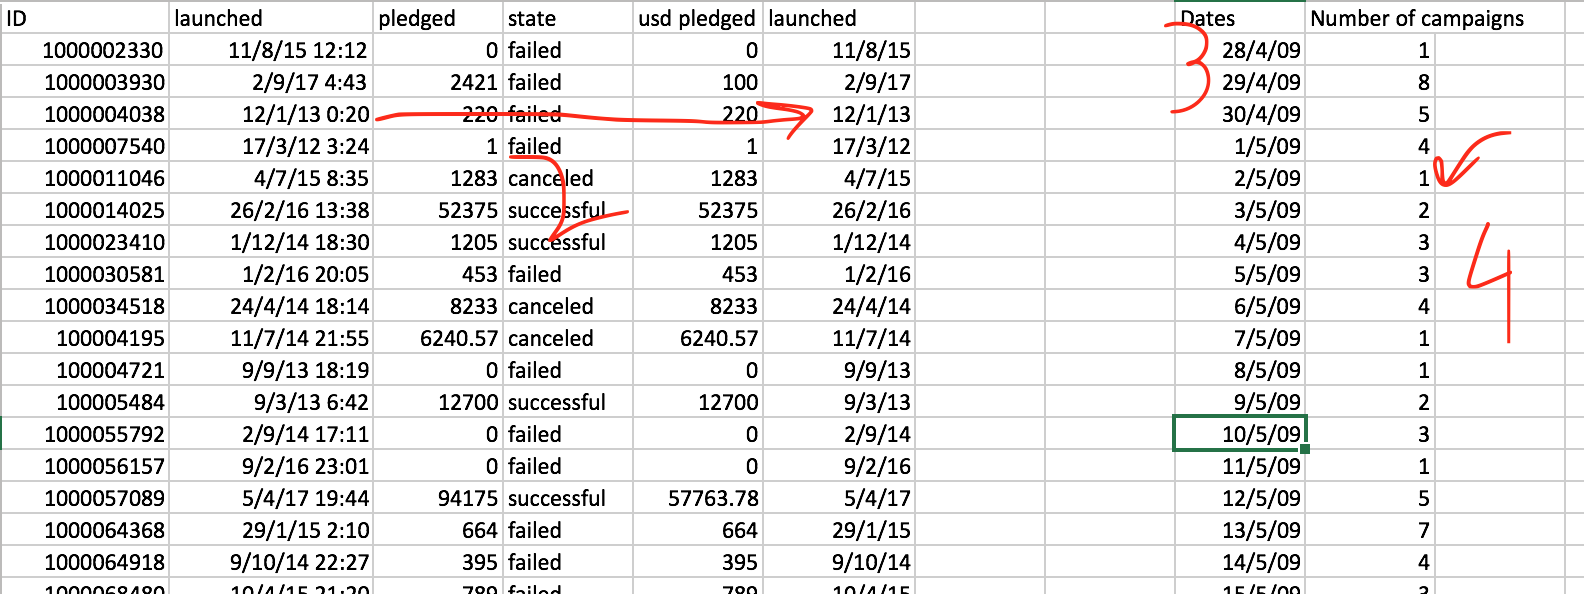Click the ID column header cell
The image size is (1584, 594).
(x=84, y=18)
